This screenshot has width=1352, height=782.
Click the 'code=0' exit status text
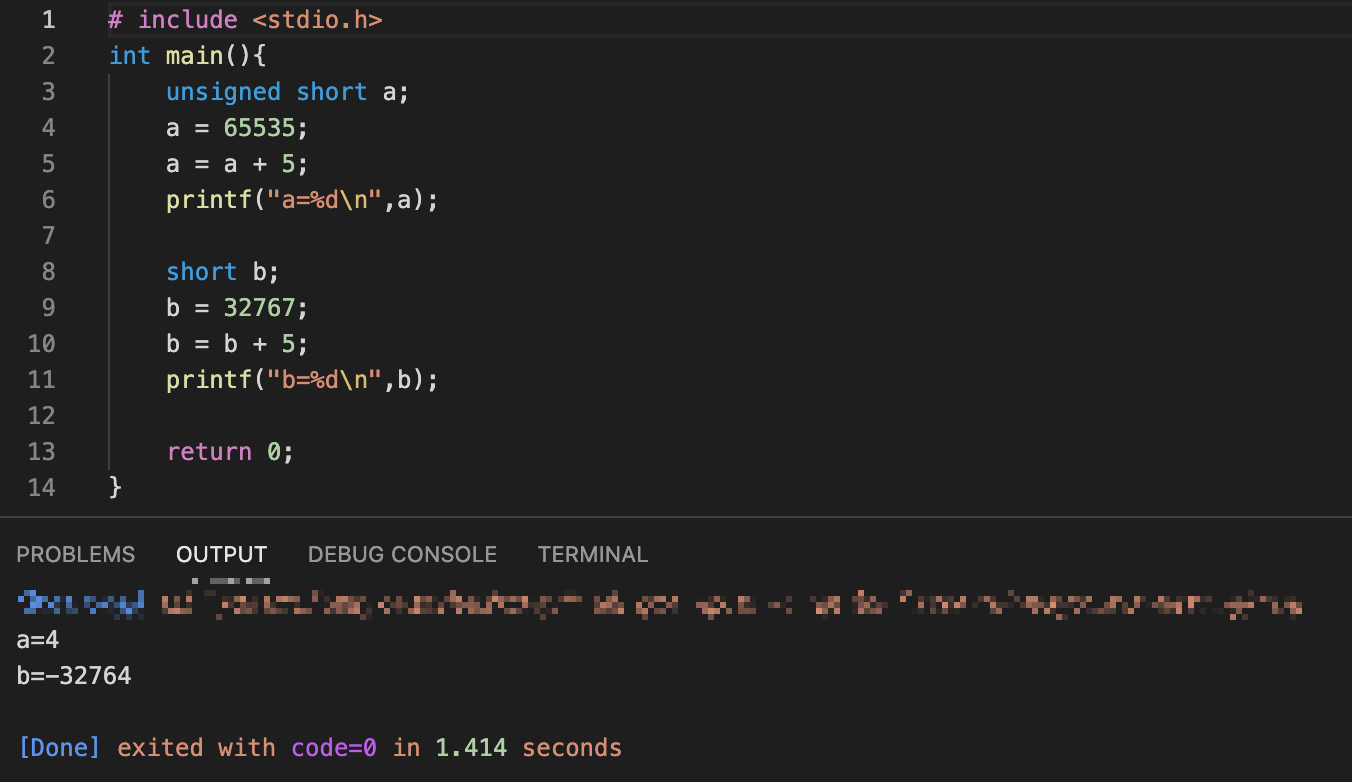tap(334, 748)
